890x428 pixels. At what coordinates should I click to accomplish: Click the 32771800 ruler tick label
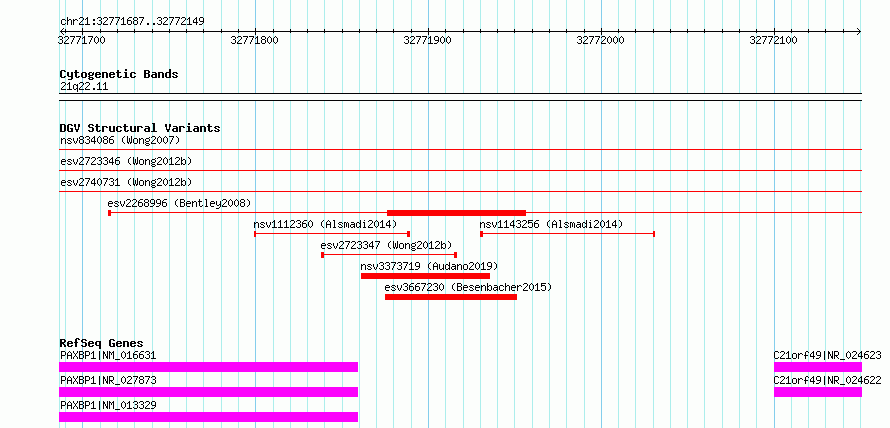pyautogui.click(x=254, y=40)
